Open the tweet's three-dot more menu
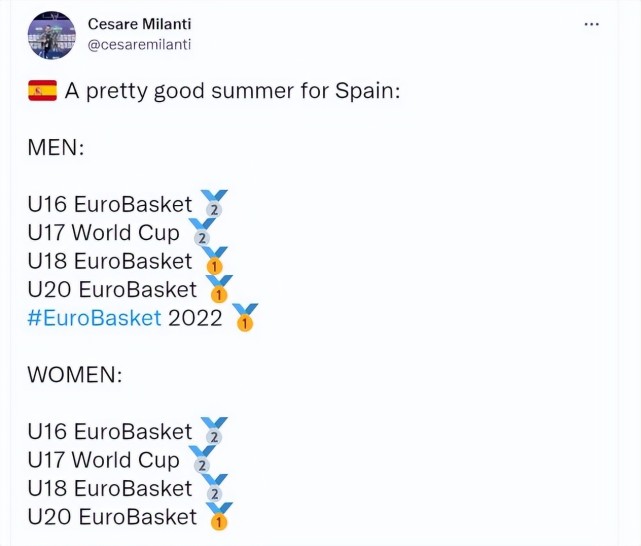 click(x=591, y=24)
